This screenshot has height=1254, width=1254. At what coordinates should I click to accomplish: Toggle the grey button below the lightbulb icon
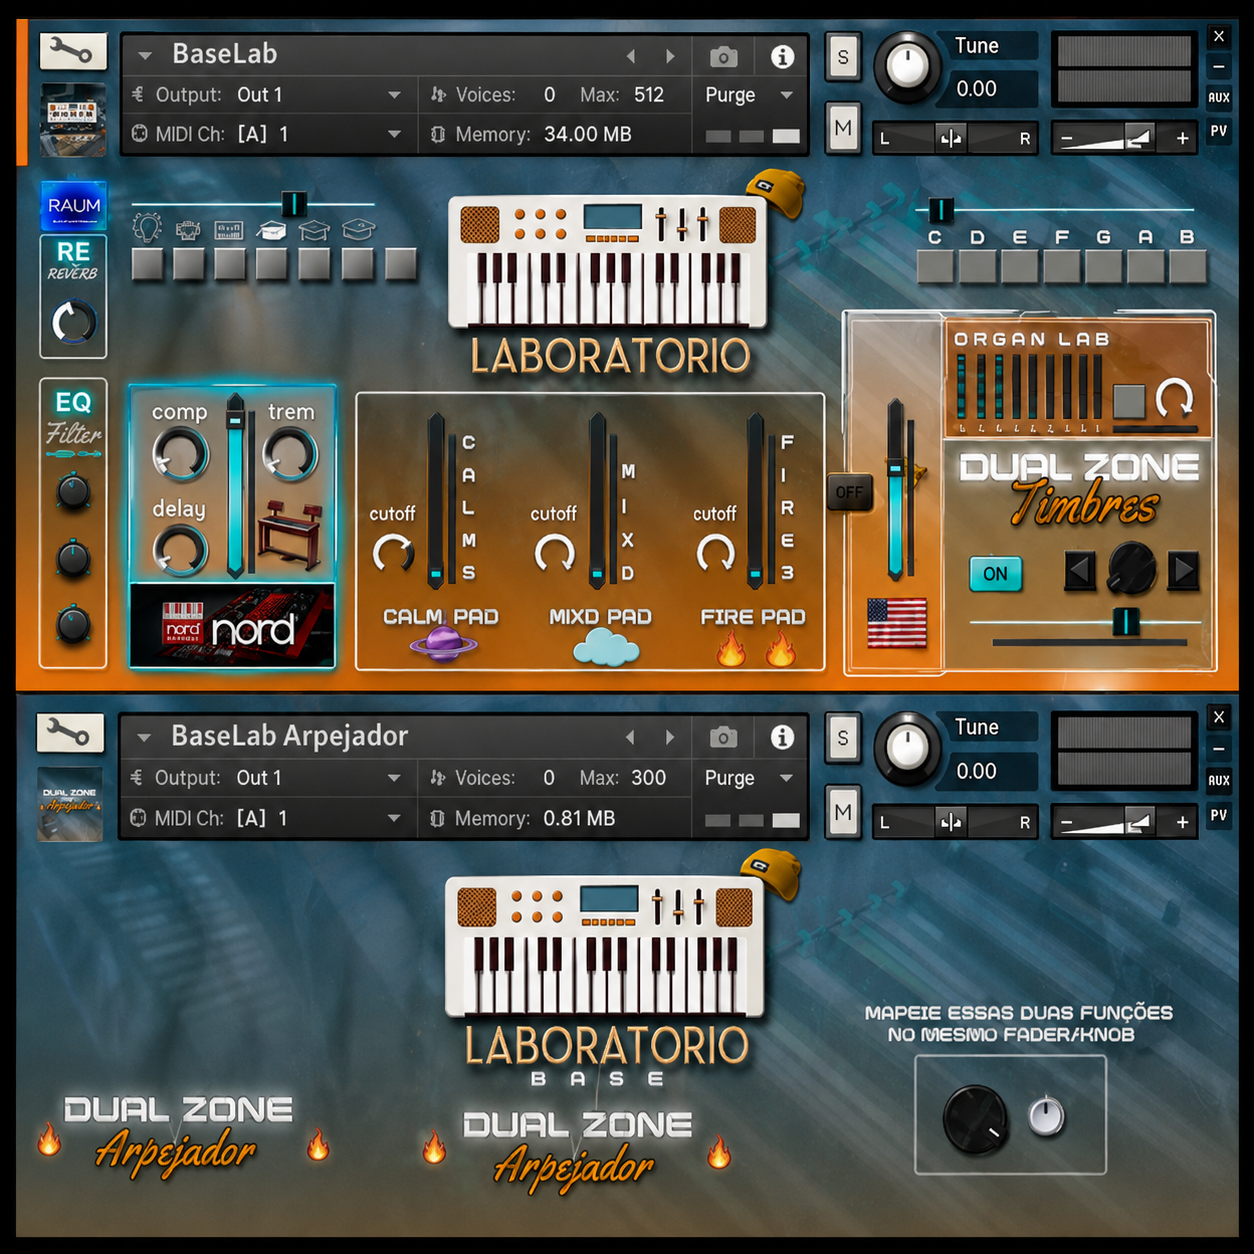coord(148,264)
